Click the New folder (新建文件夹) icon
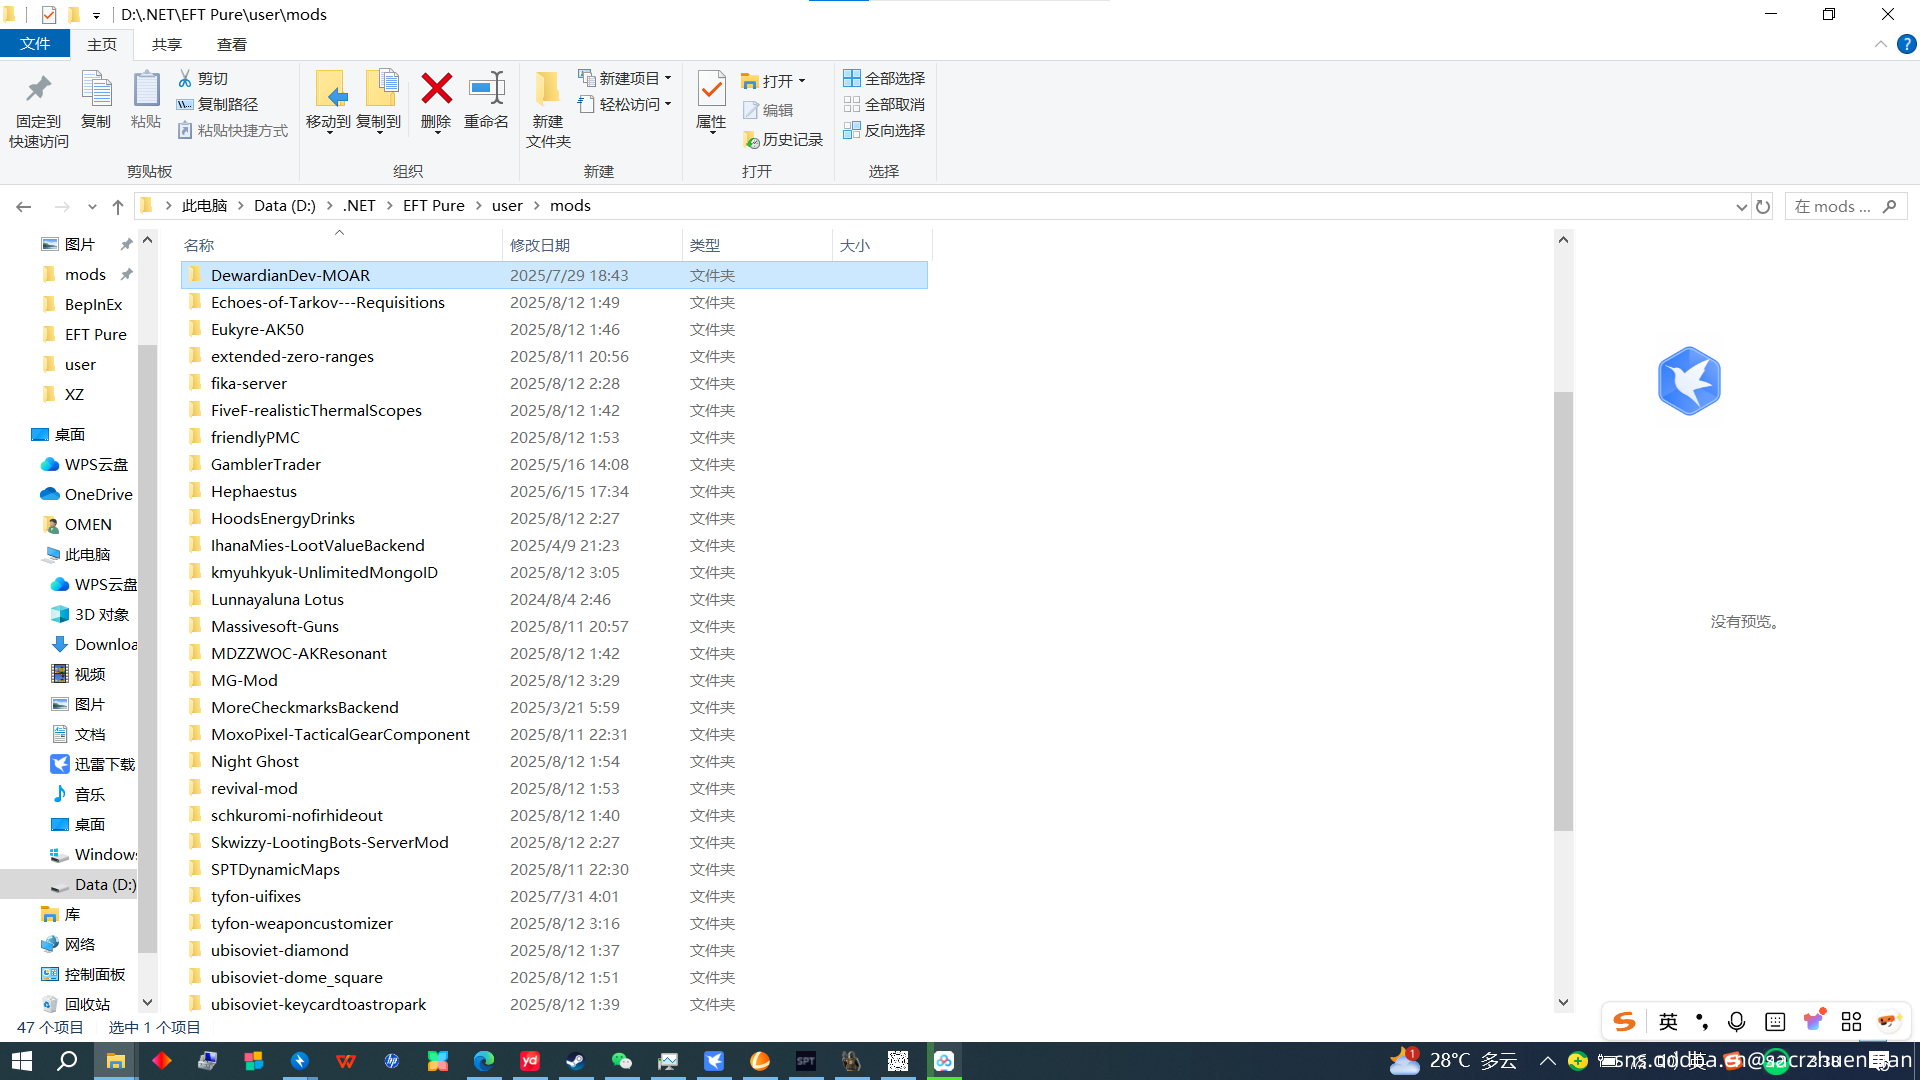Image resolution: width=1920 pixels, height=1080 pixels. coord(547,89)
